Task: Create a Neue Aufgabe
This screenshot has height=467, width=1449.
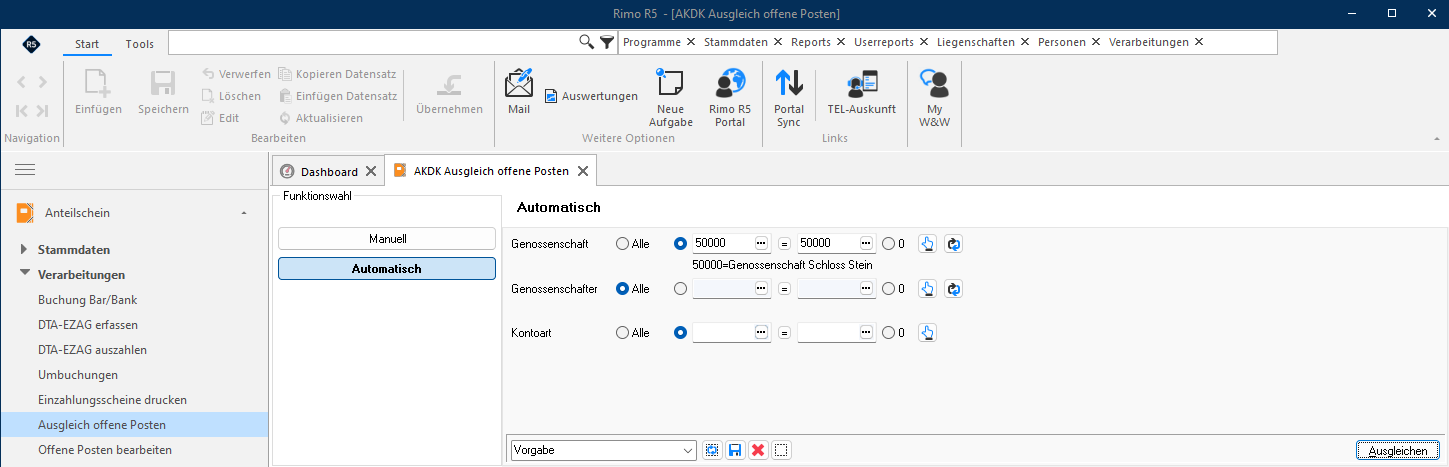Action: (670, 98)
